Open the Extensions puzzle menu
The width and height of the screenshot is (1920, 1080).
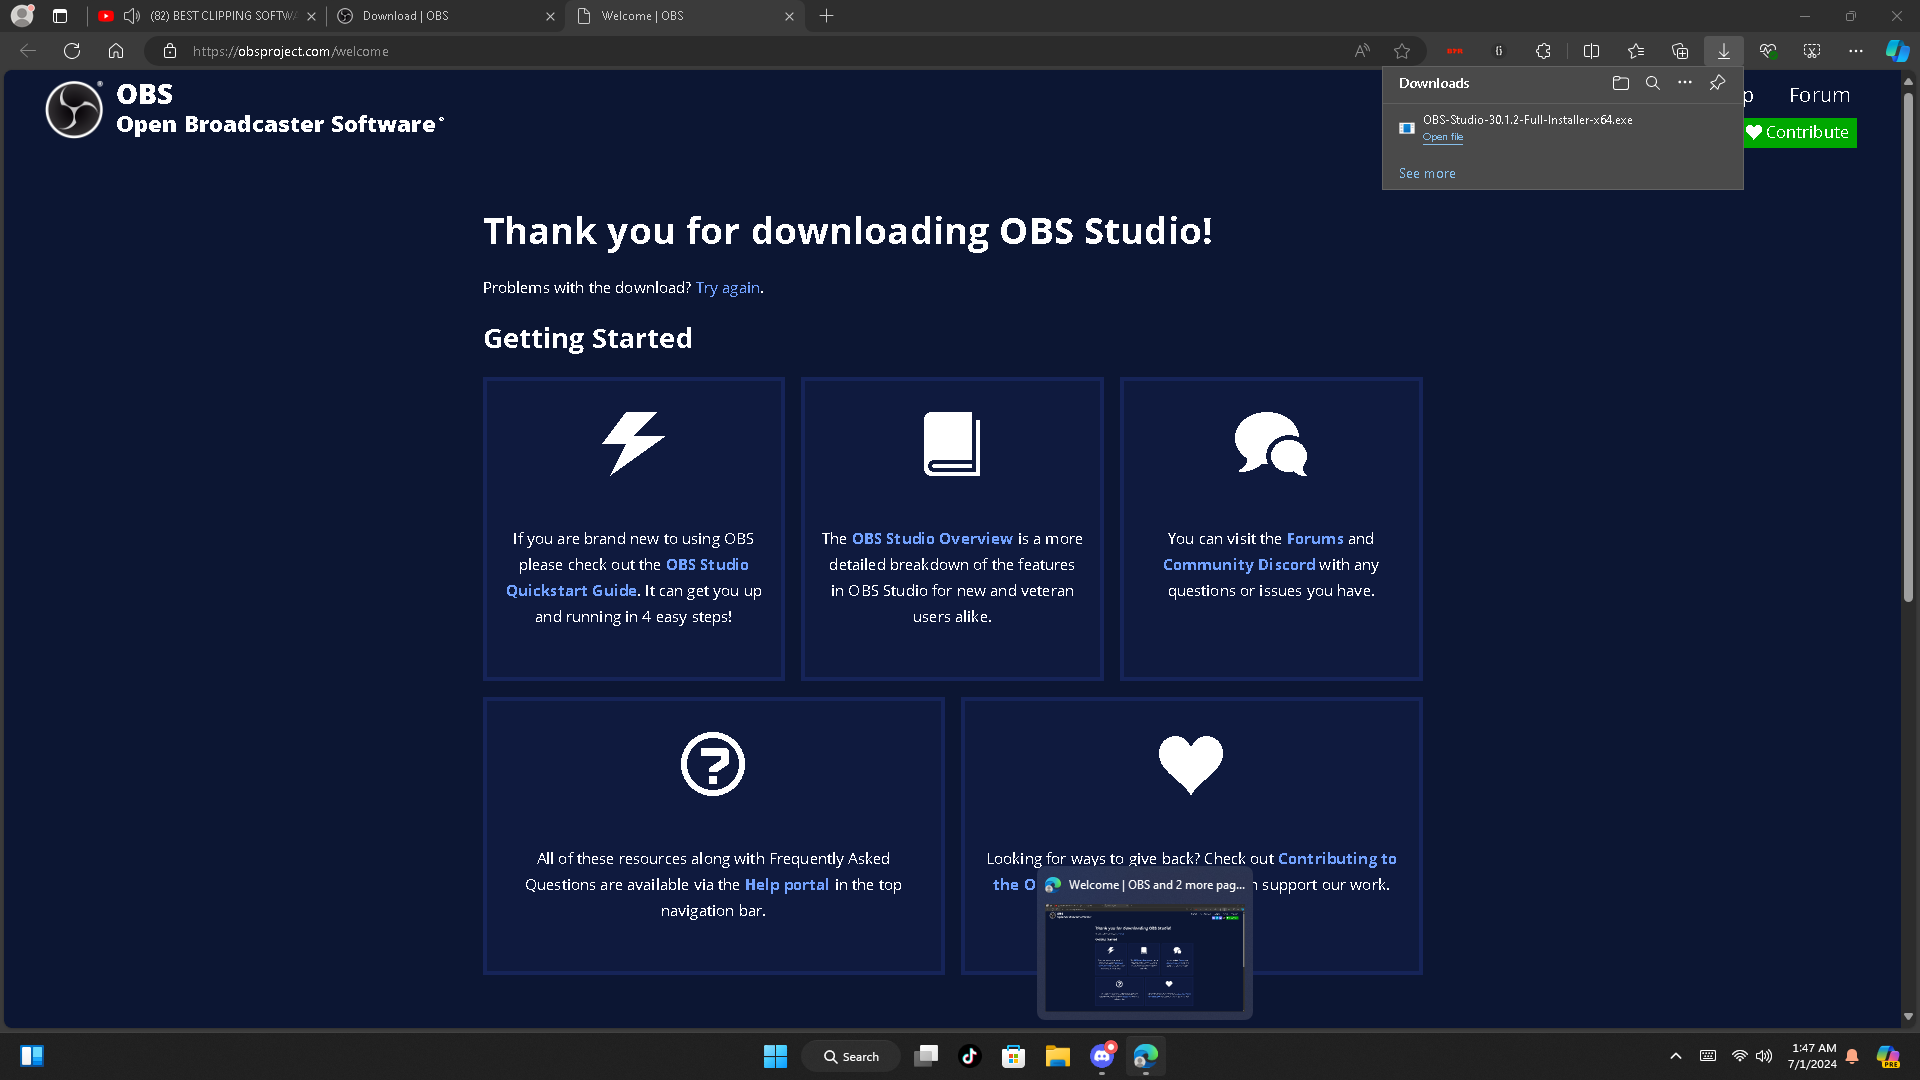[x=1543, y=51]
